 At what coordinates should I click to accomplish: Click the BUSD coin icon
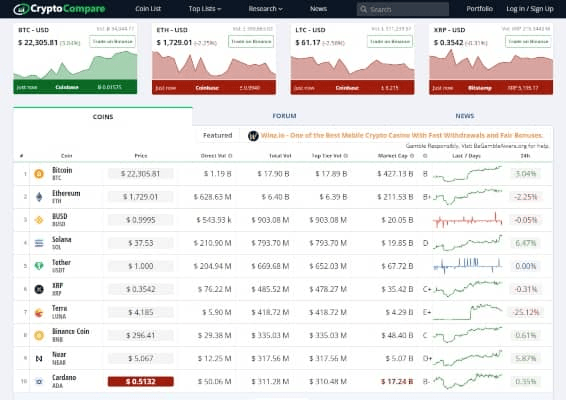39,220
